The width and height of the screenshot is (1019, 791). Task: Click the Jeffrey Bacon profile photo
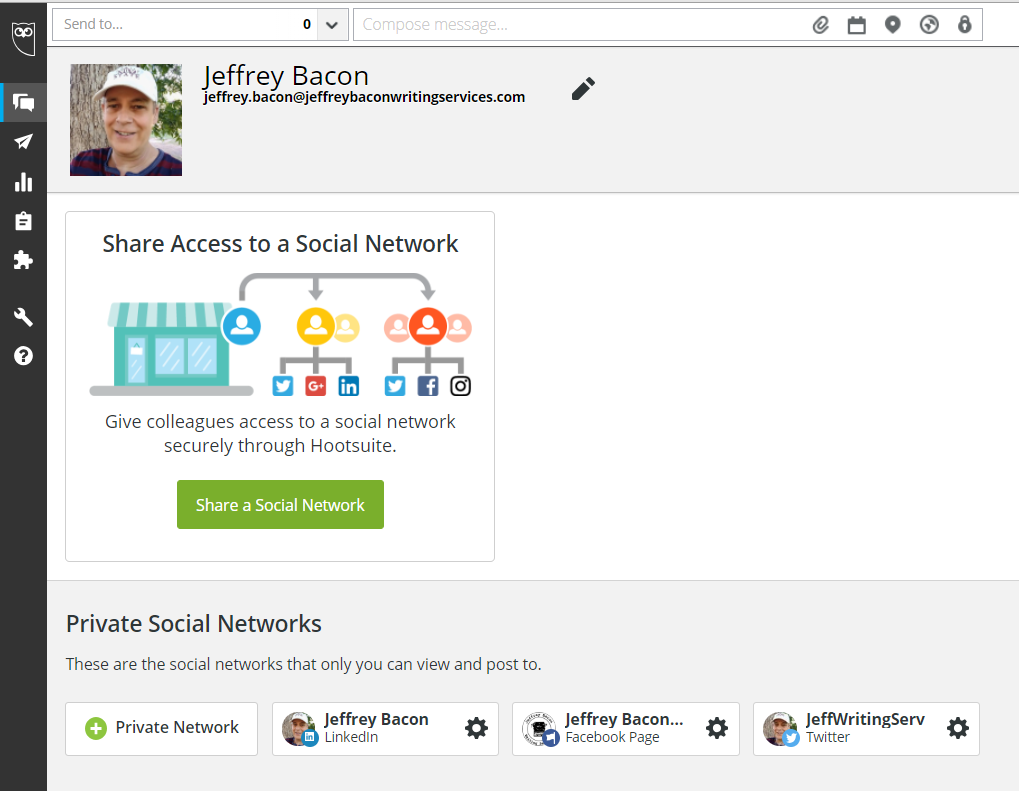point(126,120)
